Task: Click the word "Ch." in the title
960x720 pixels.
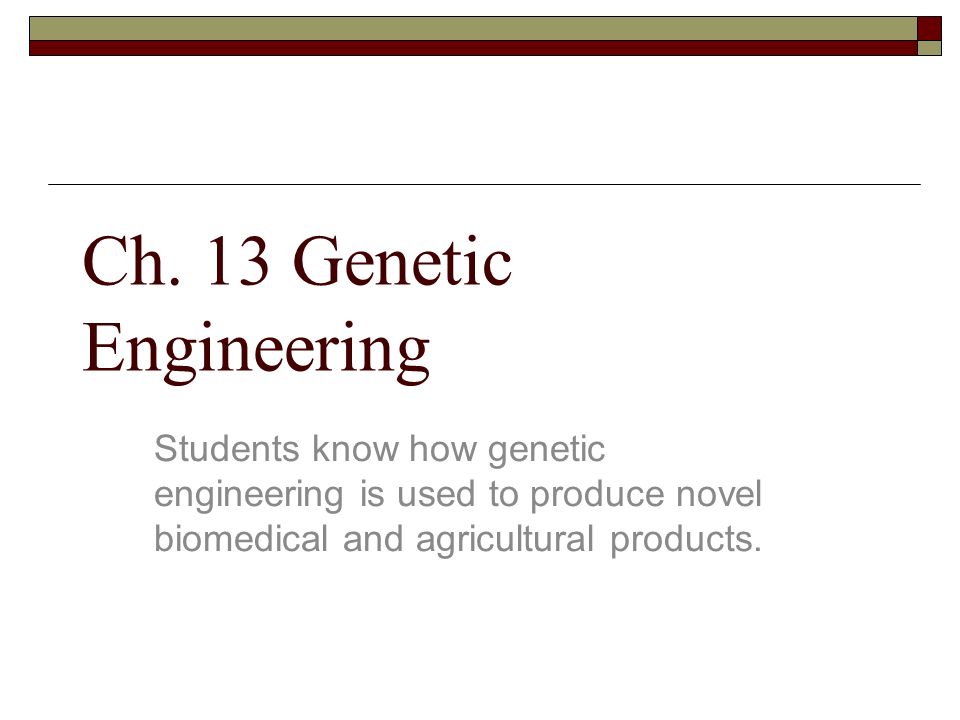Action: click(132, 261)
